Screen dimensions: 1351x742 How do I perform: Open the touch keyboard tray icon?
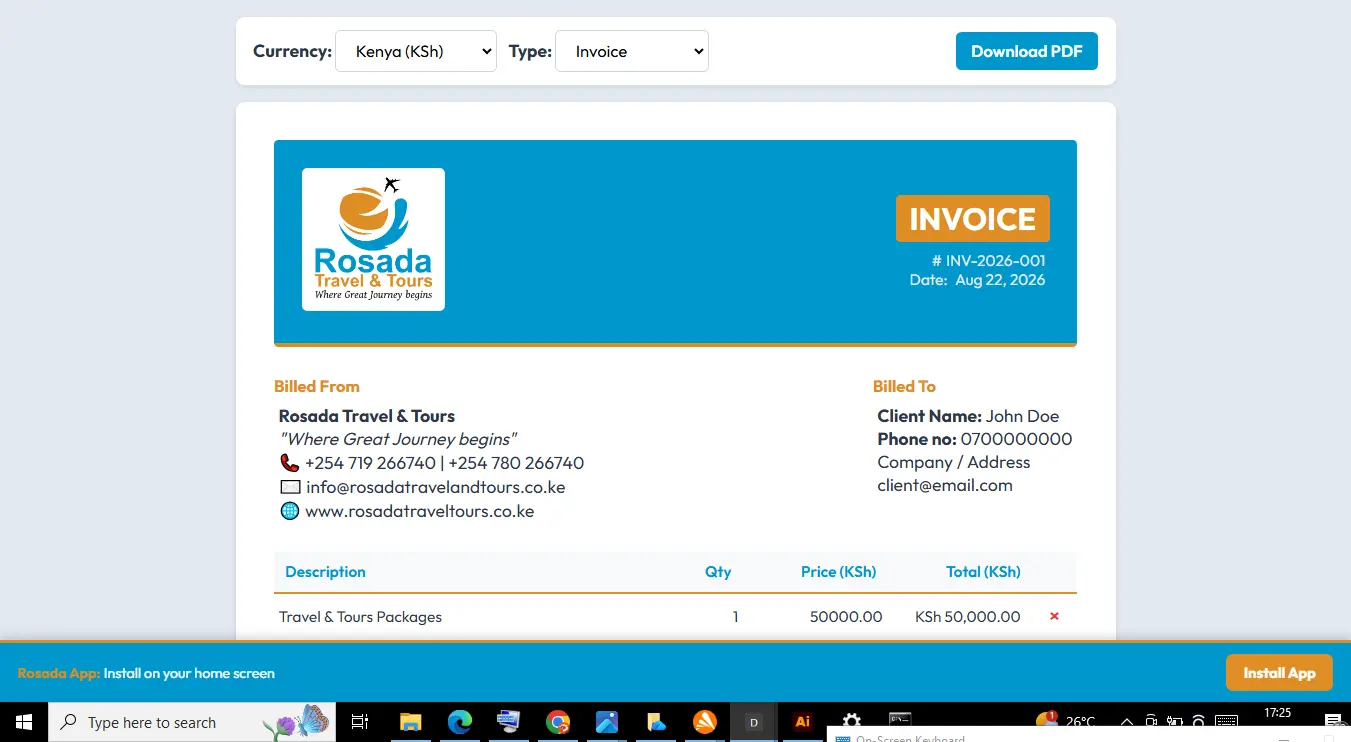(1226, 722)
